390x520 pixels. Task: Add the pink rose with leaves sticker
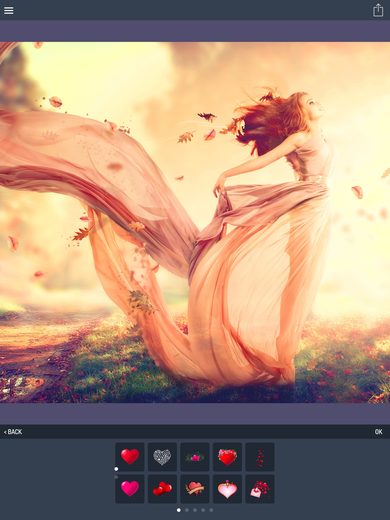tap(195, 457)
